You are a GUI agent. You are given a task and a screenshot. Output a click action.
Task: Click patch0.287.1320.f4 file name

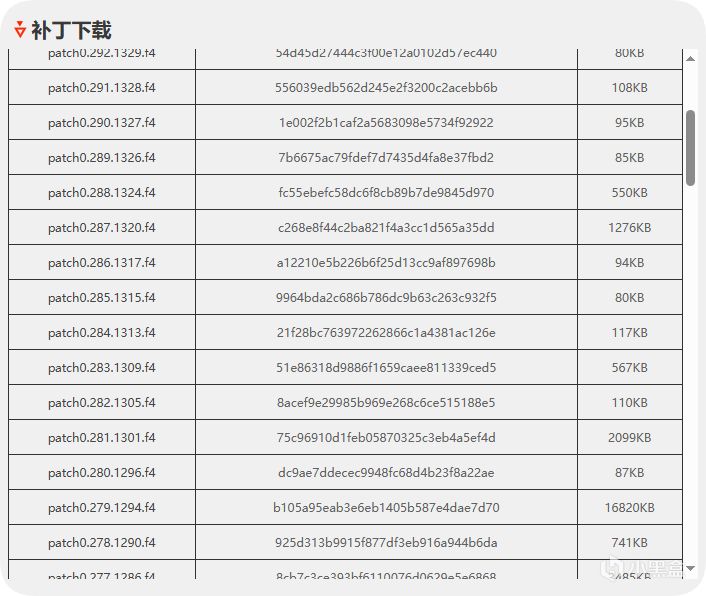point(102,228)
